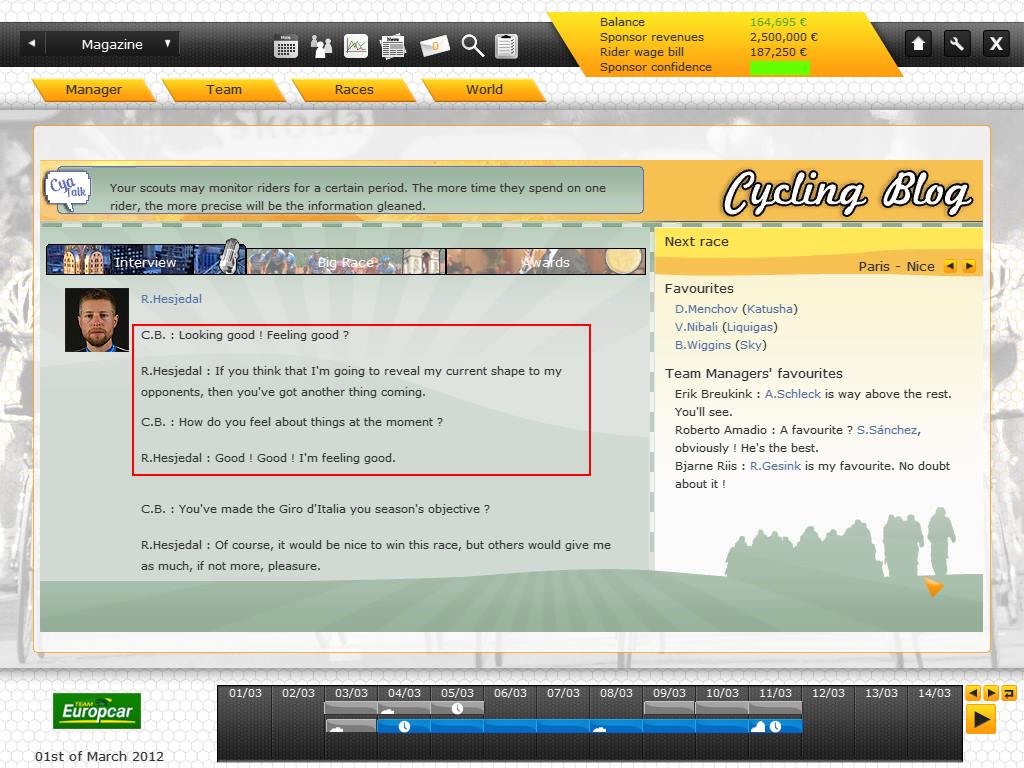The image size is (1024, 768).
Task: Expand the Magazine dropdown arrow
Action: (x=167, y=44)
